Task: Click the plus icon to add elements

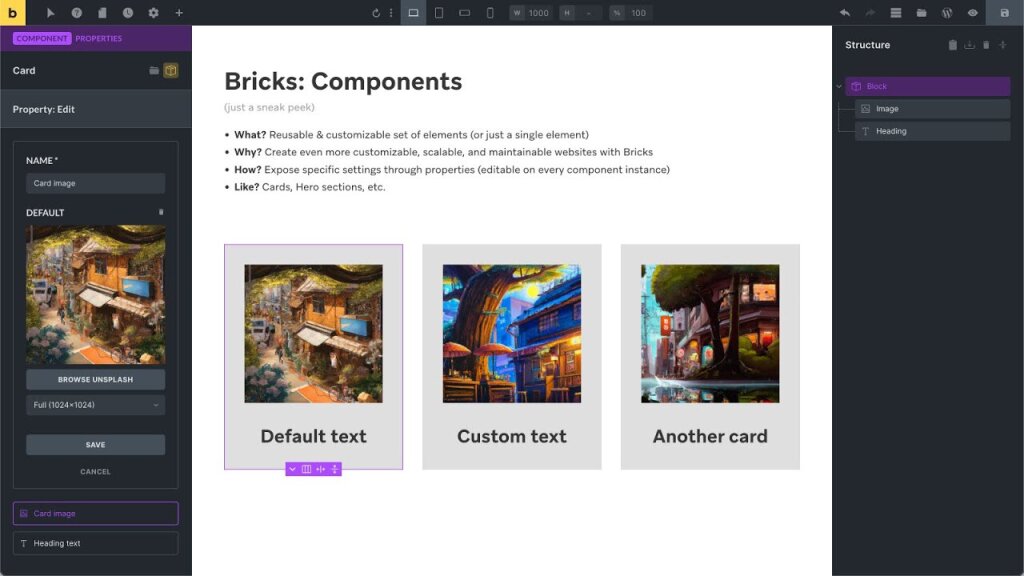Action: [179, 13]
